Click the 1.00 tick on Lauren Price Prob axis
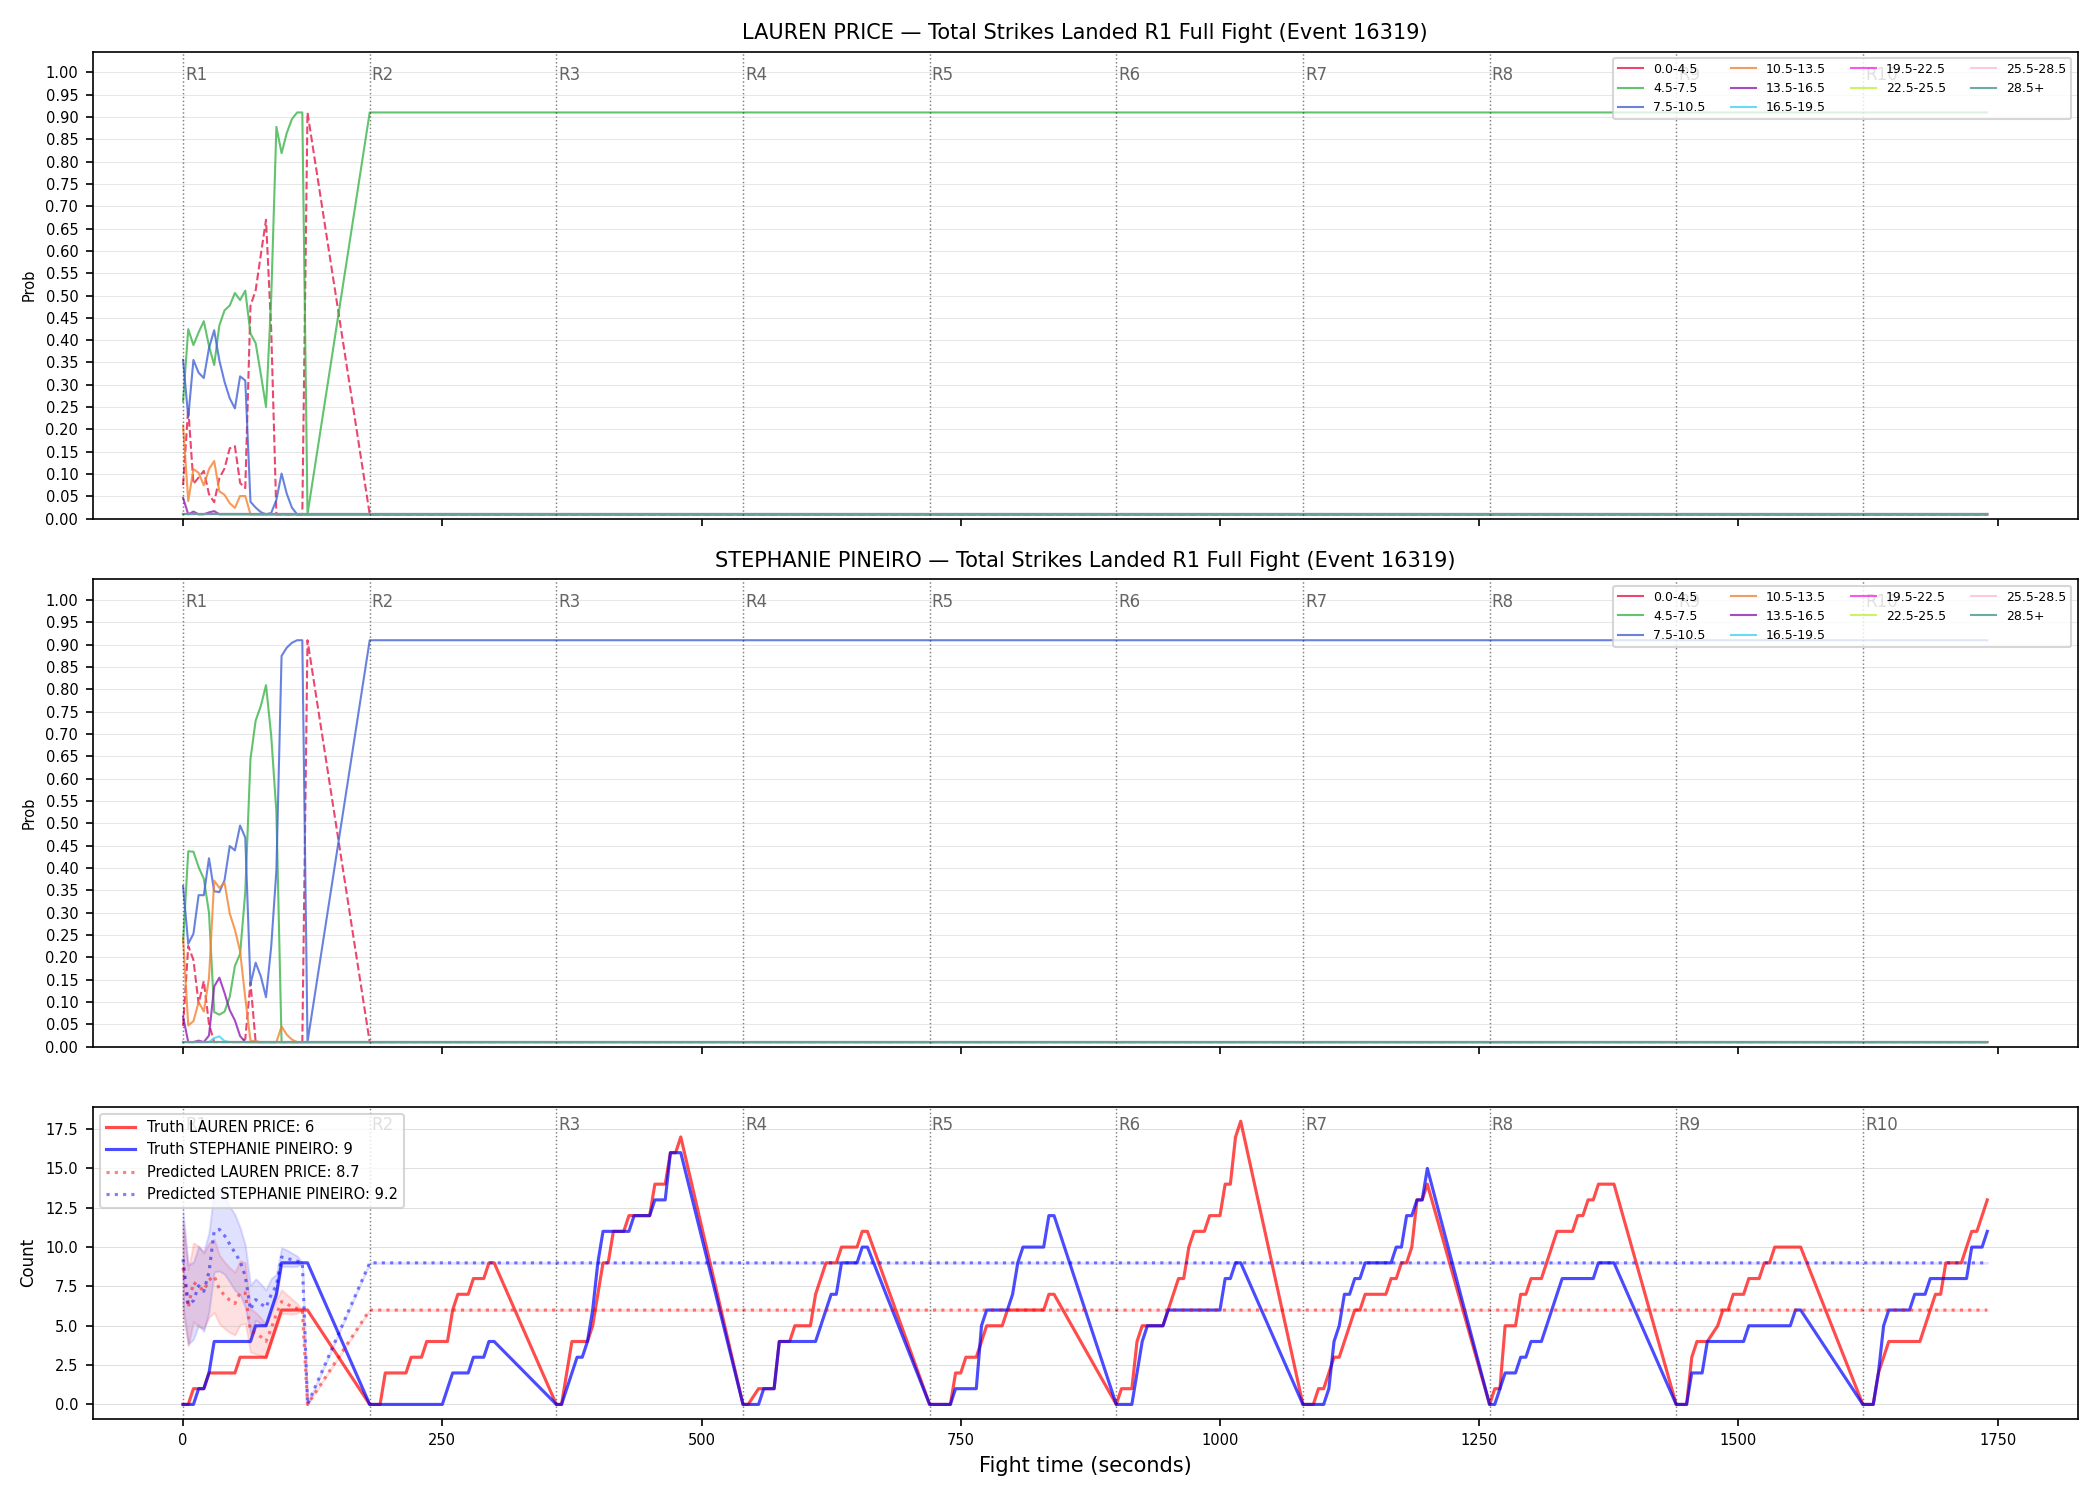 (62, 72)
